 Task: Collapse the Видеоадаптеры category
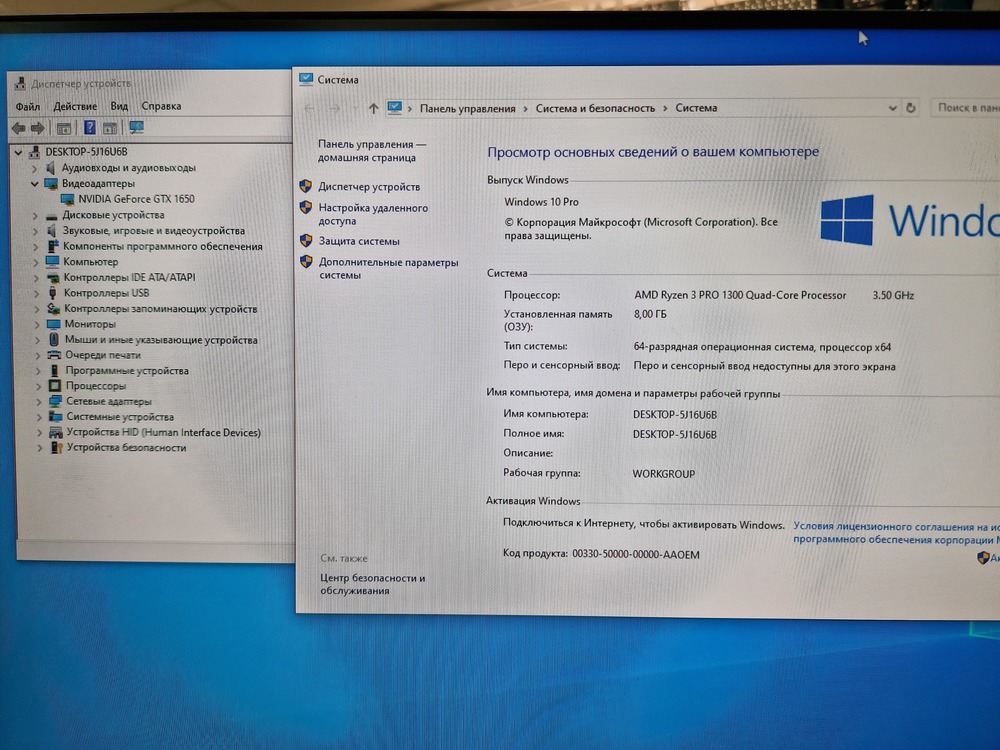34,184
